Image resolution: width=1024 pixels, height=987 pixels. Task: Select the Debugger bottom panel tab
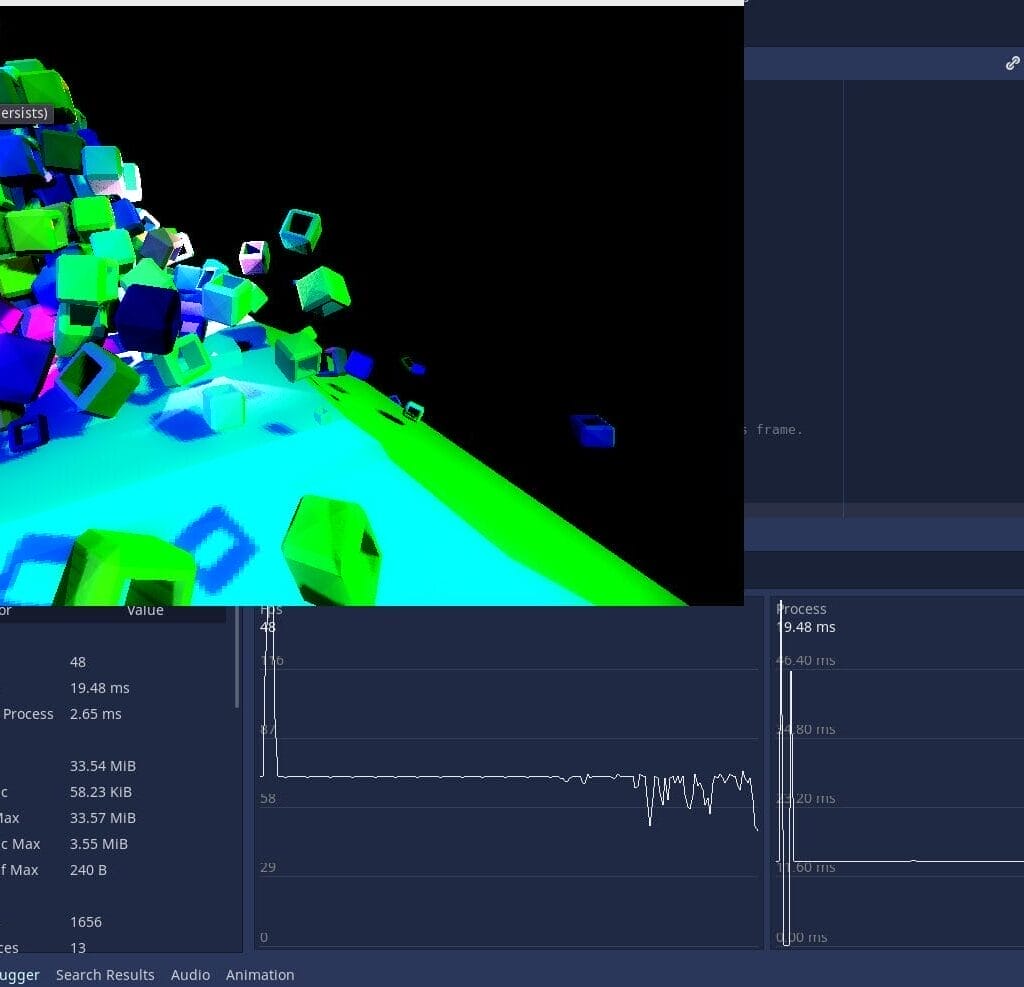20,975
